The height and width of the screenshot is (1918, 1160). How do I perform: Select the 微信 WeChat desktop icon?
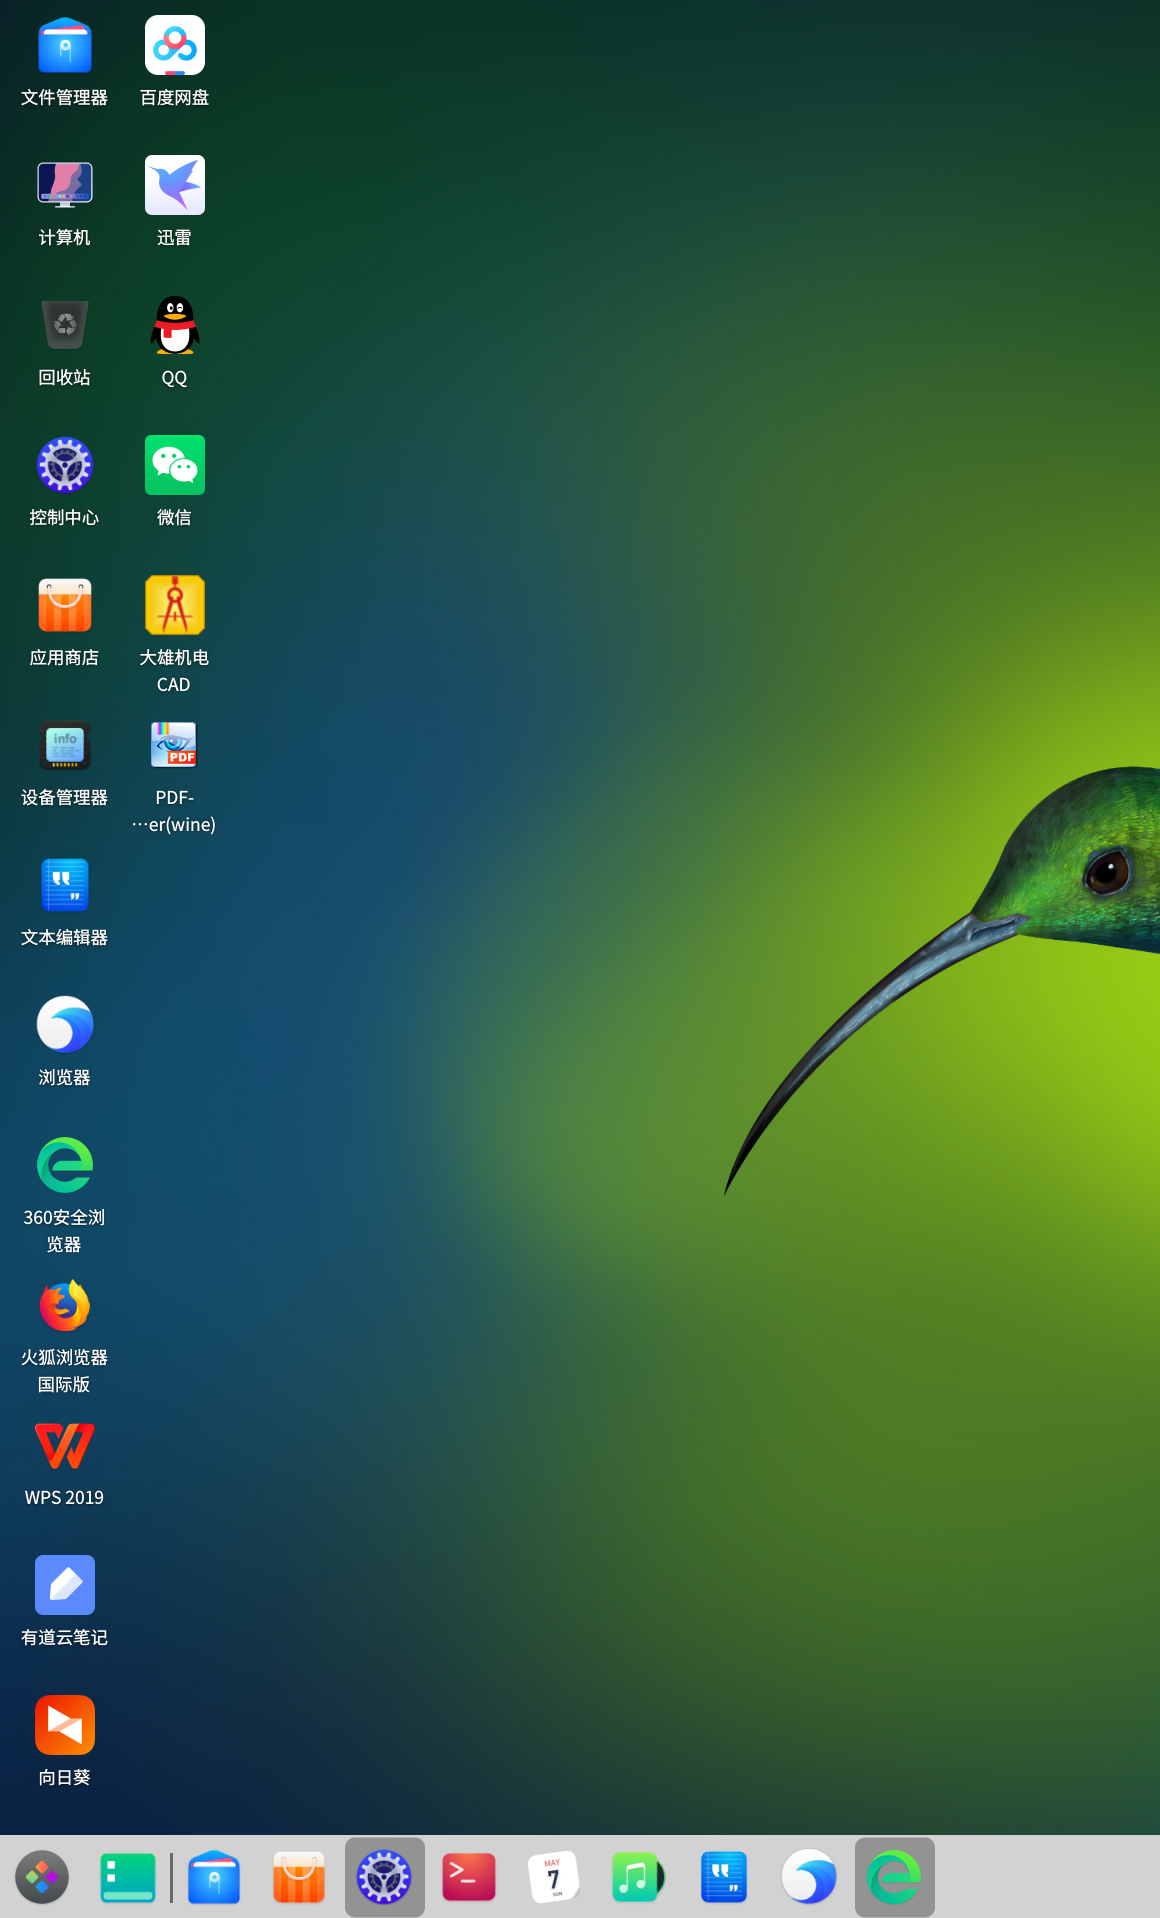point(175,465)
